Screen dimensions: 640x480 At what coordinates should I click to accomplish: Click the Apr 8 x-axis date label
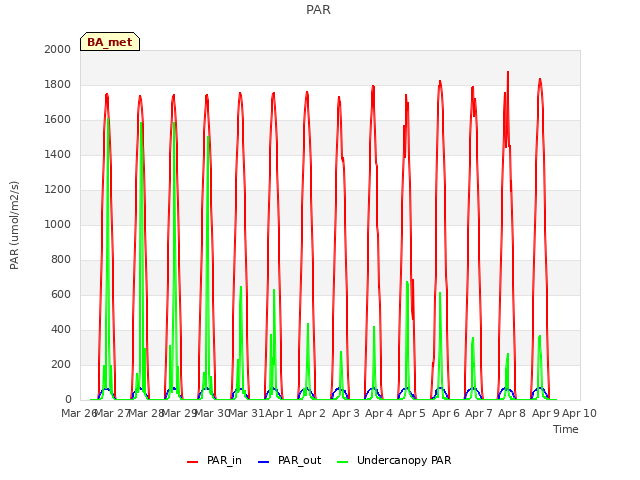click(512, 413)
